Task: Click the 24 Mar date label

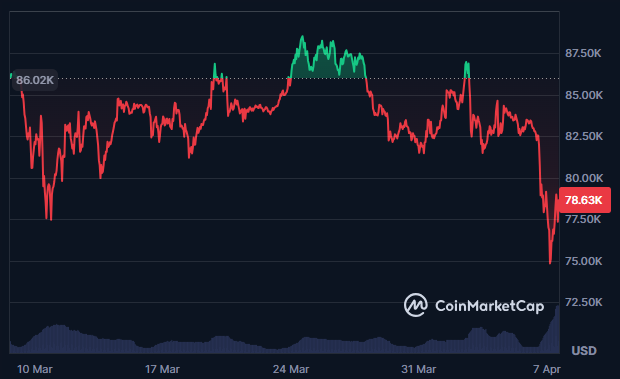Action: click(291, 369)
